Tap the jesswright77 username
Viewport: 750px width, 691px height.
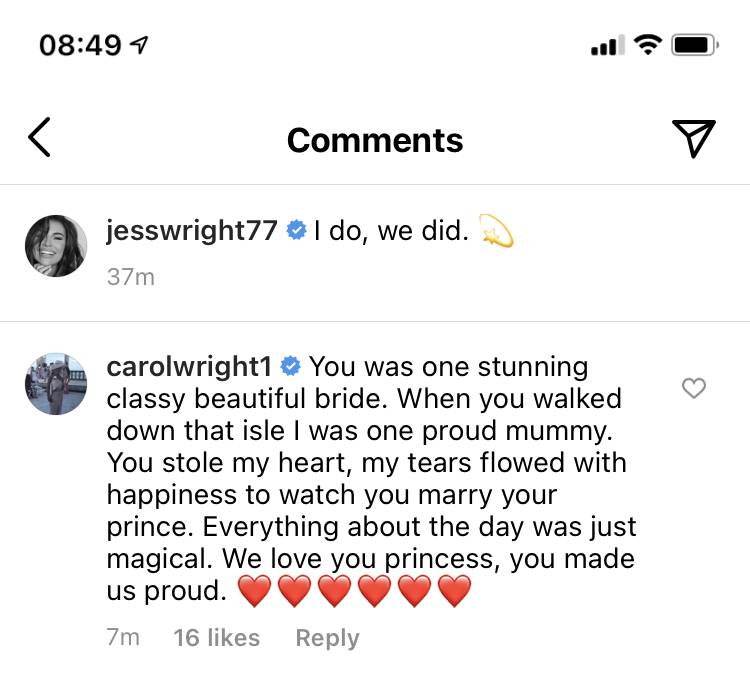pyautogui.click(x=192, y=231)
